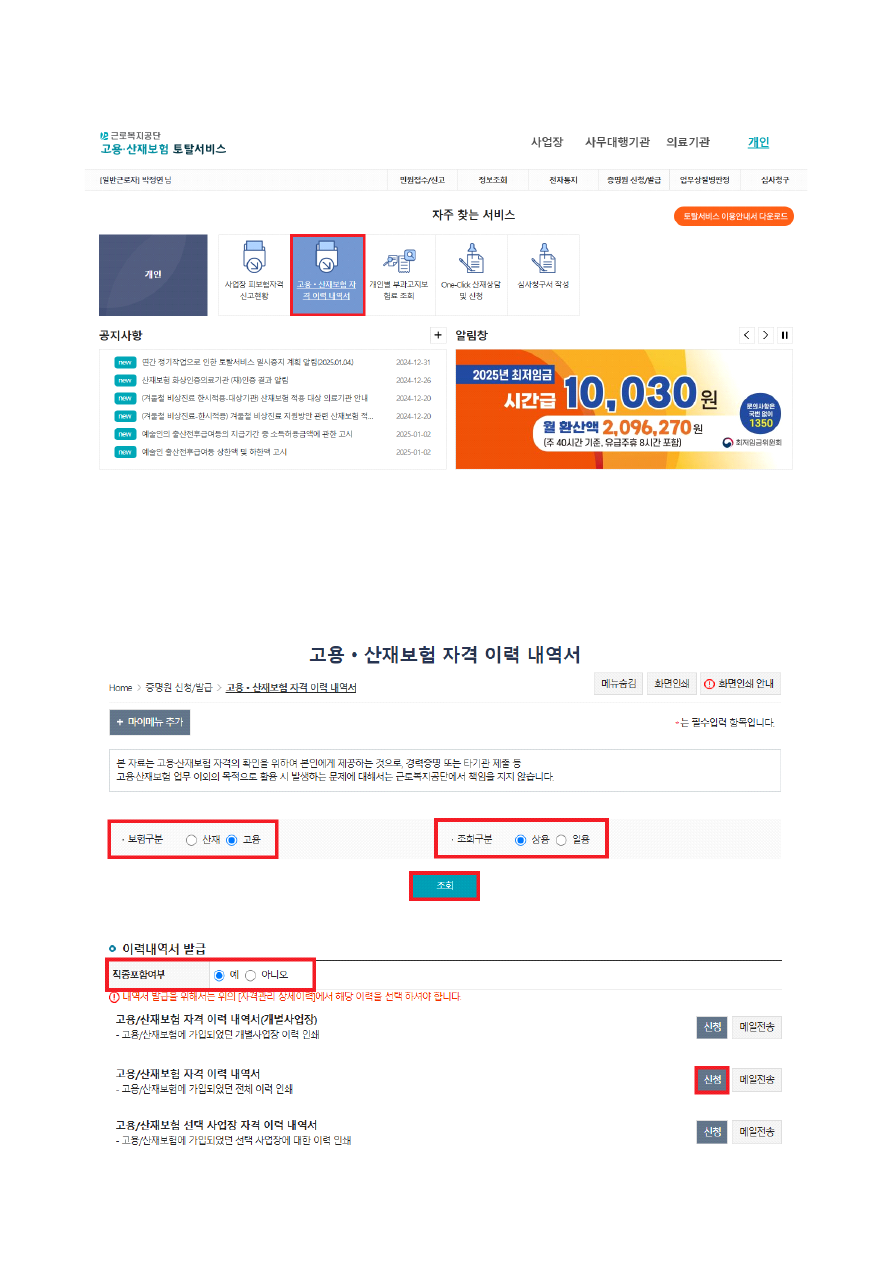
Task: Open 심사청구서 작성 service icon
Action: coord(543,275)
